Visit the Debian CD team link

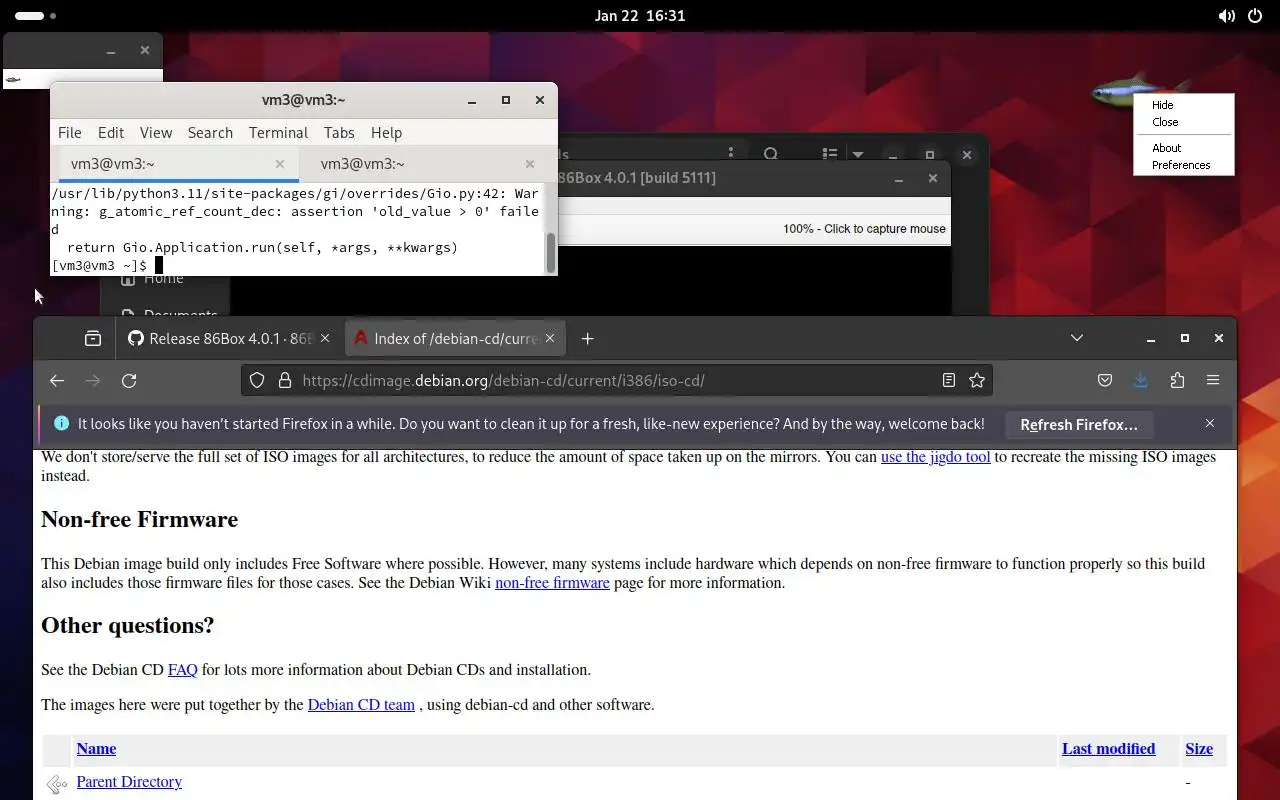point(361,705)
